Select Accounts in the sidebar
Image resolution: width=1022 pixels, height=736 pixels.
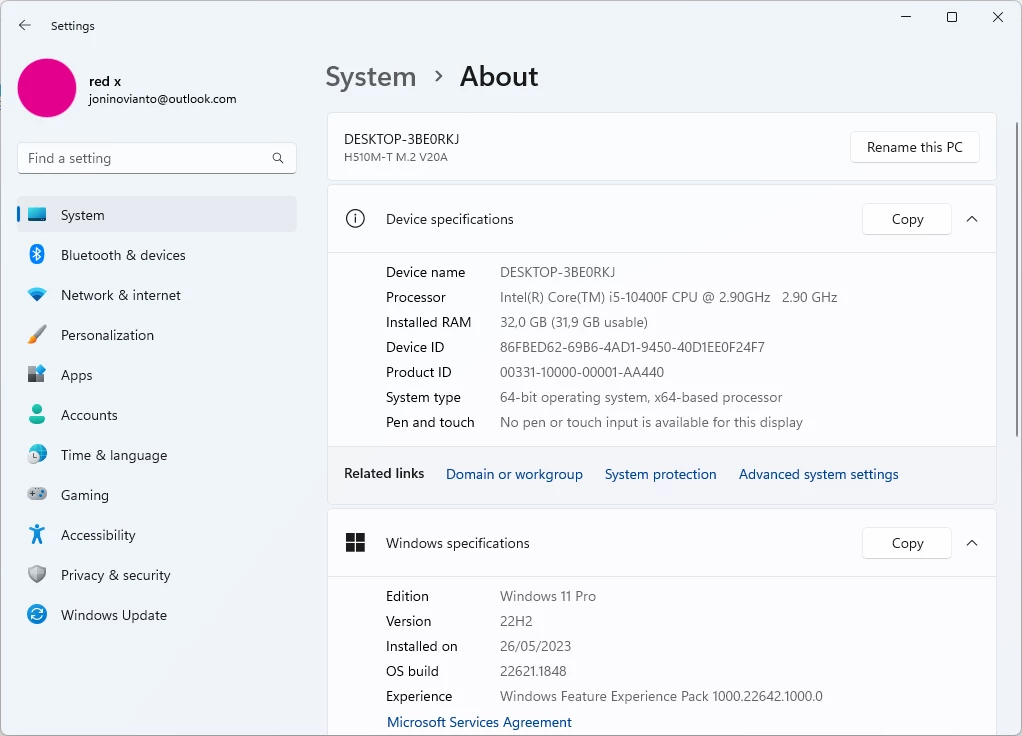(x=156, y=415)
